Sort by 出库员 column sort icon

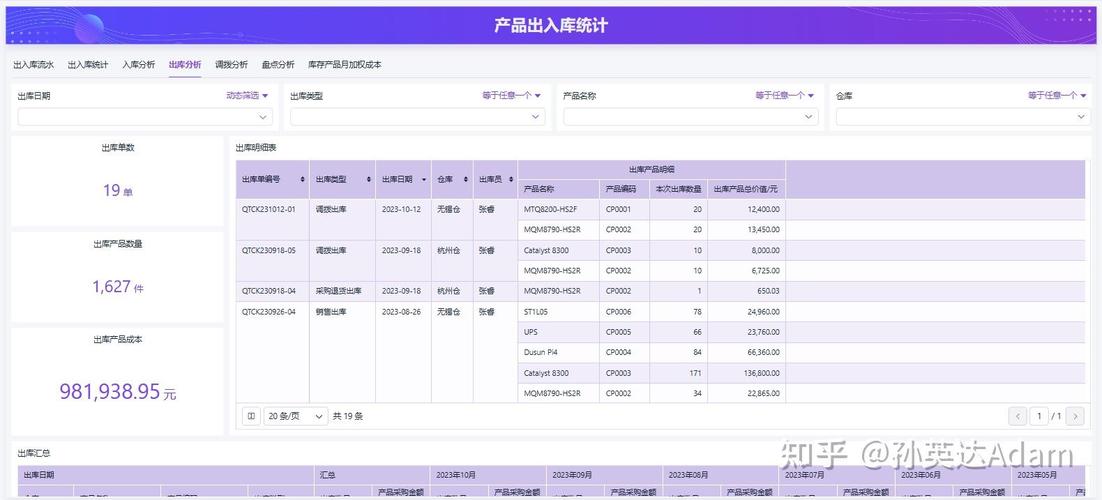(510, 179)
